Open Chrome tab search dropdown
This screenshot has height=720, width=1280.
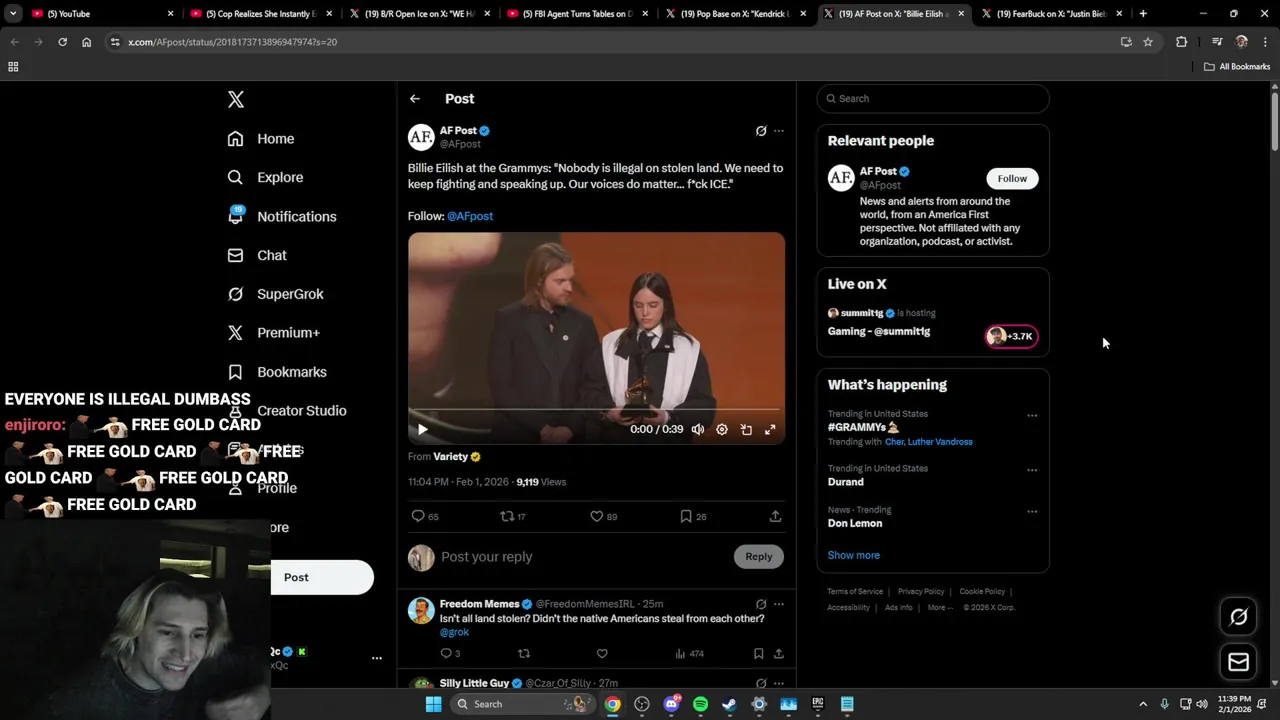(x=13, y=14)
